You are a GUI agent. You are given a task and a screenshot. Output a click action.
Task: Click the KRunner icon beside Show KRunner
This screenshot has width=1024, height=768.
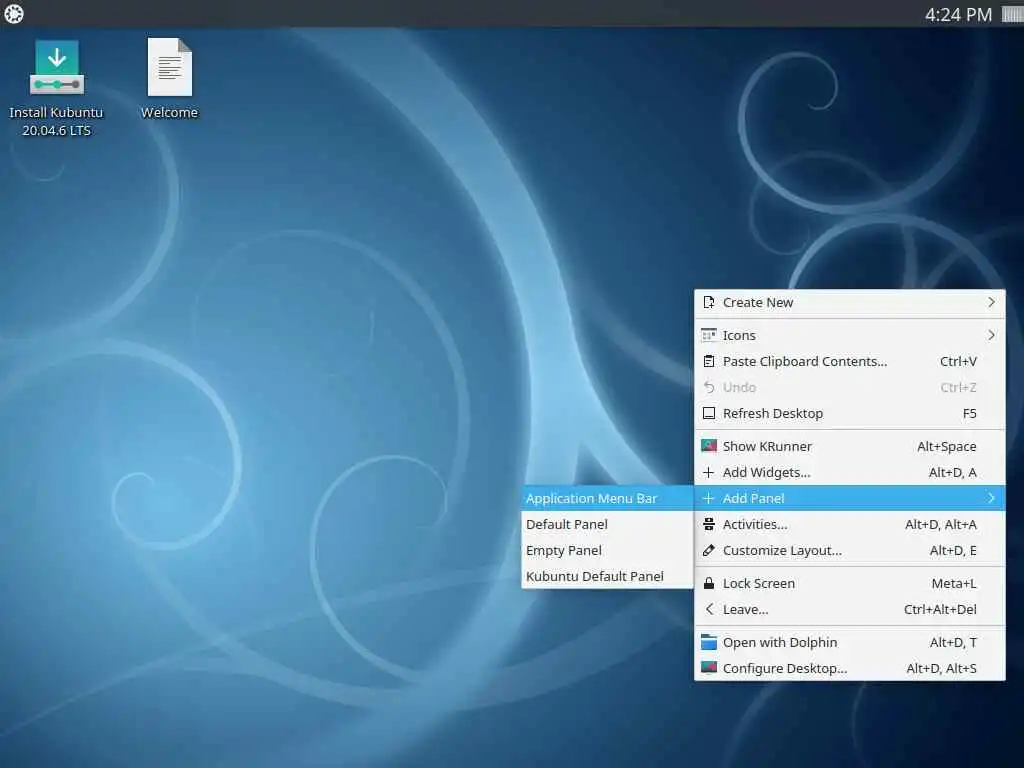tap(709, 446)
